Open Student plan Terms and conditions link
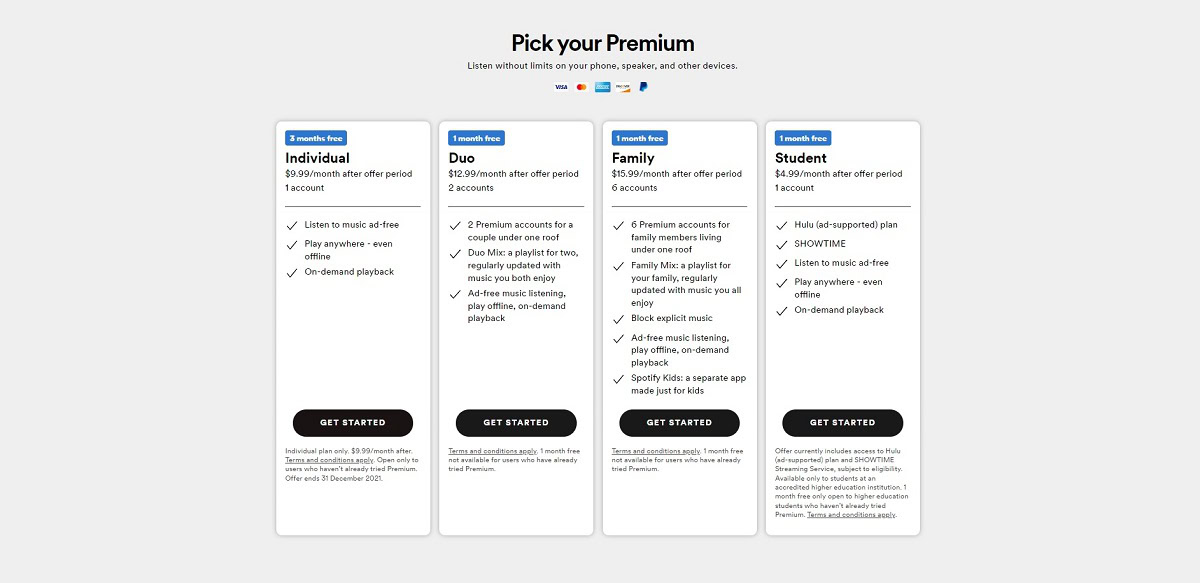This screenshot has height=583, width=1200. point(851,515)
